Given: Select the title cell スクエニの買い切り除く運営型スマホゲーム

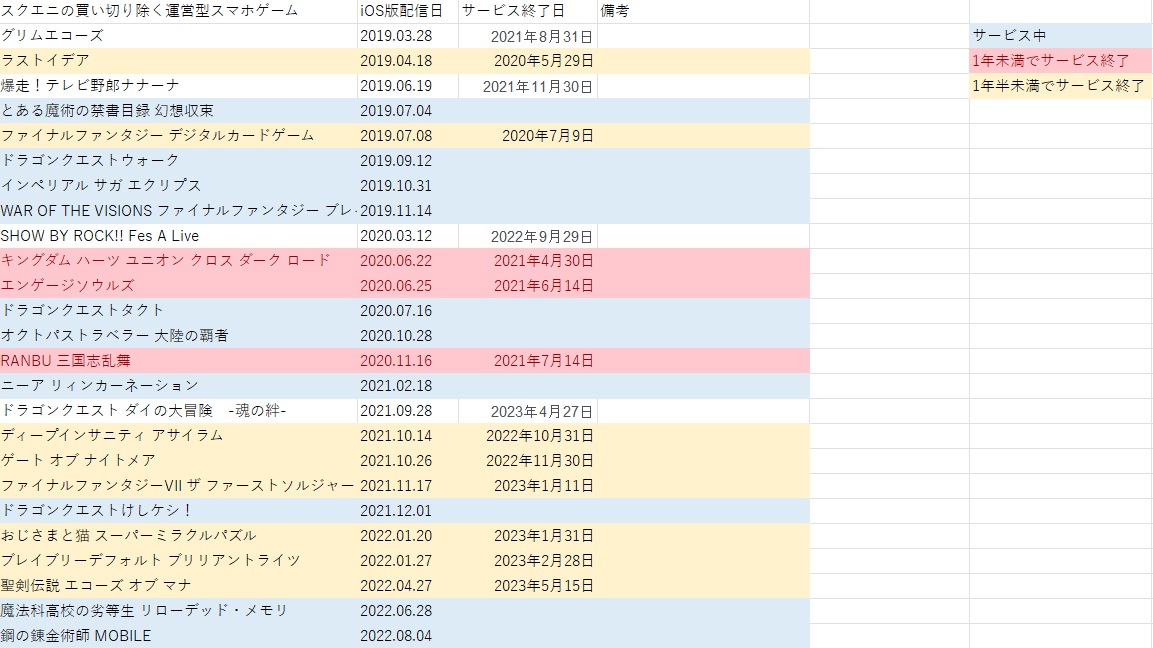Looking at the screenshot, I should coord(179,11).
